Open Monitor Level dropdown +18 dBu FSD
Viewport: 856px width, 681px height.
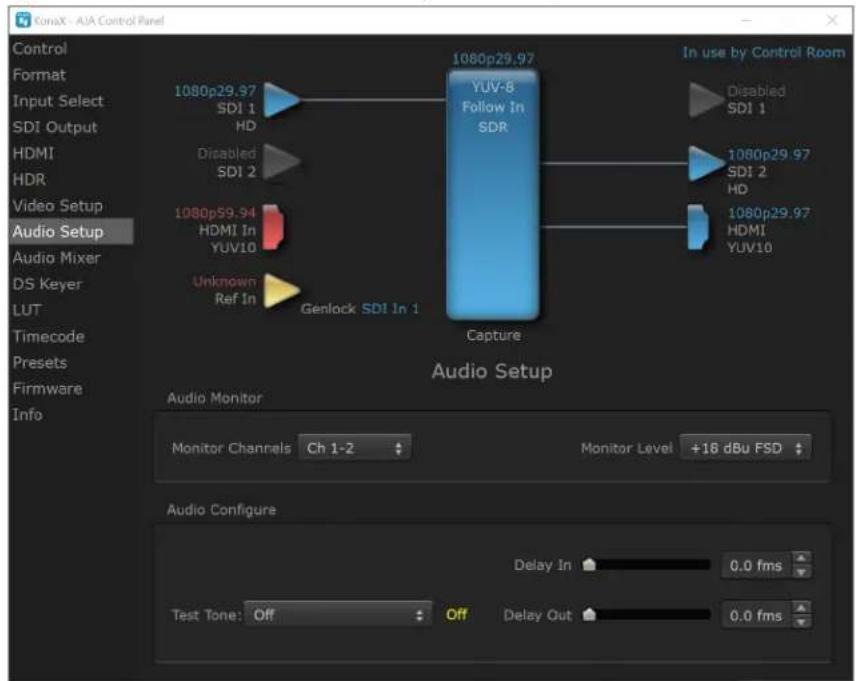click(x=745, y=448)
